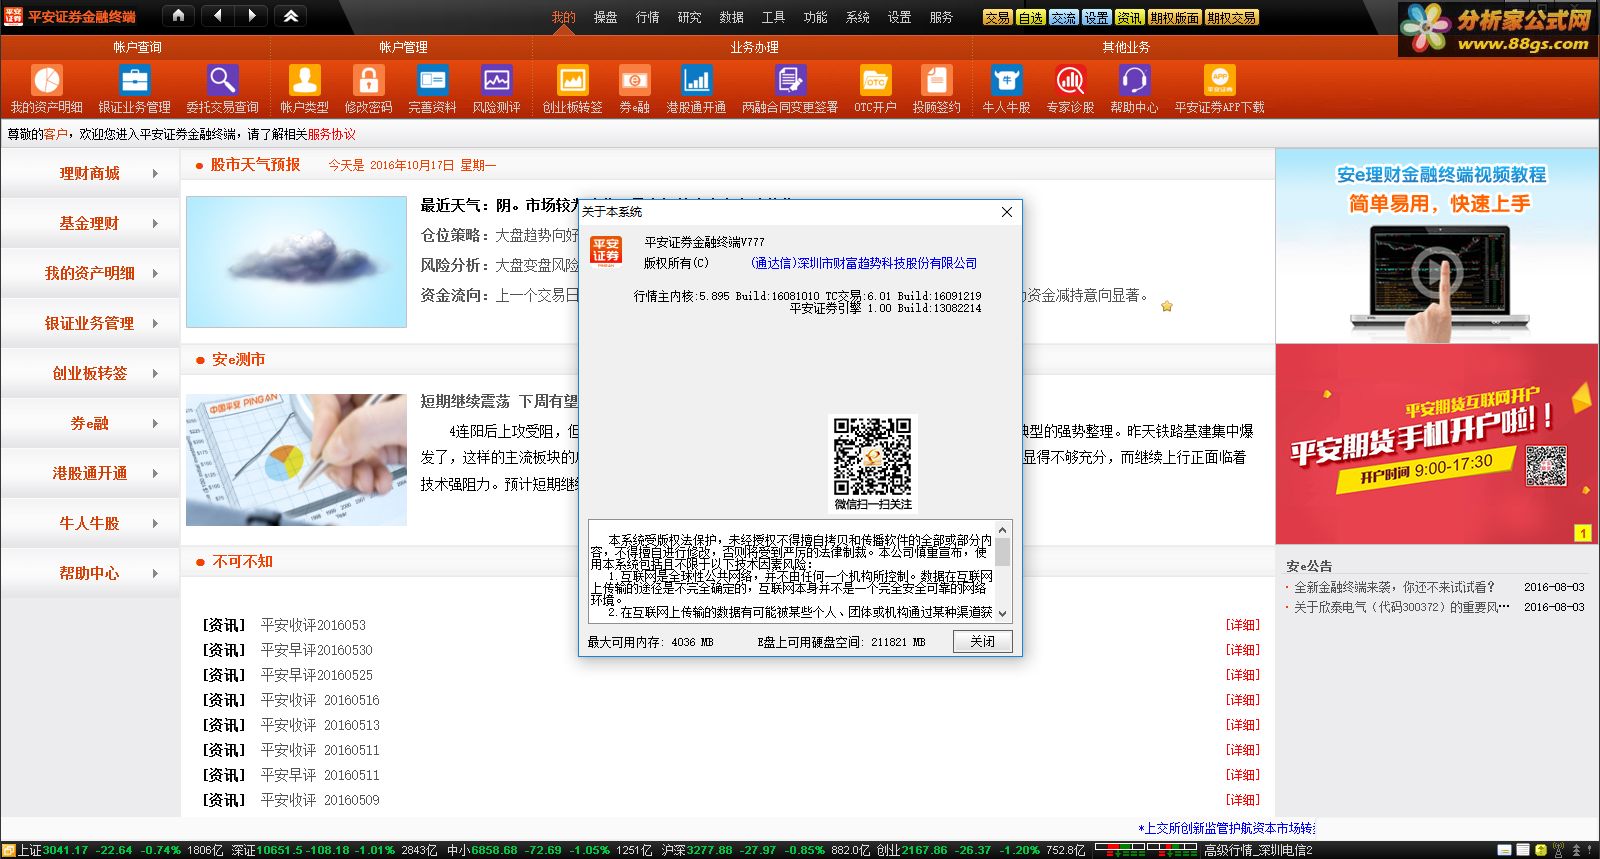Click the 期权交易 button

[1231, 17]
